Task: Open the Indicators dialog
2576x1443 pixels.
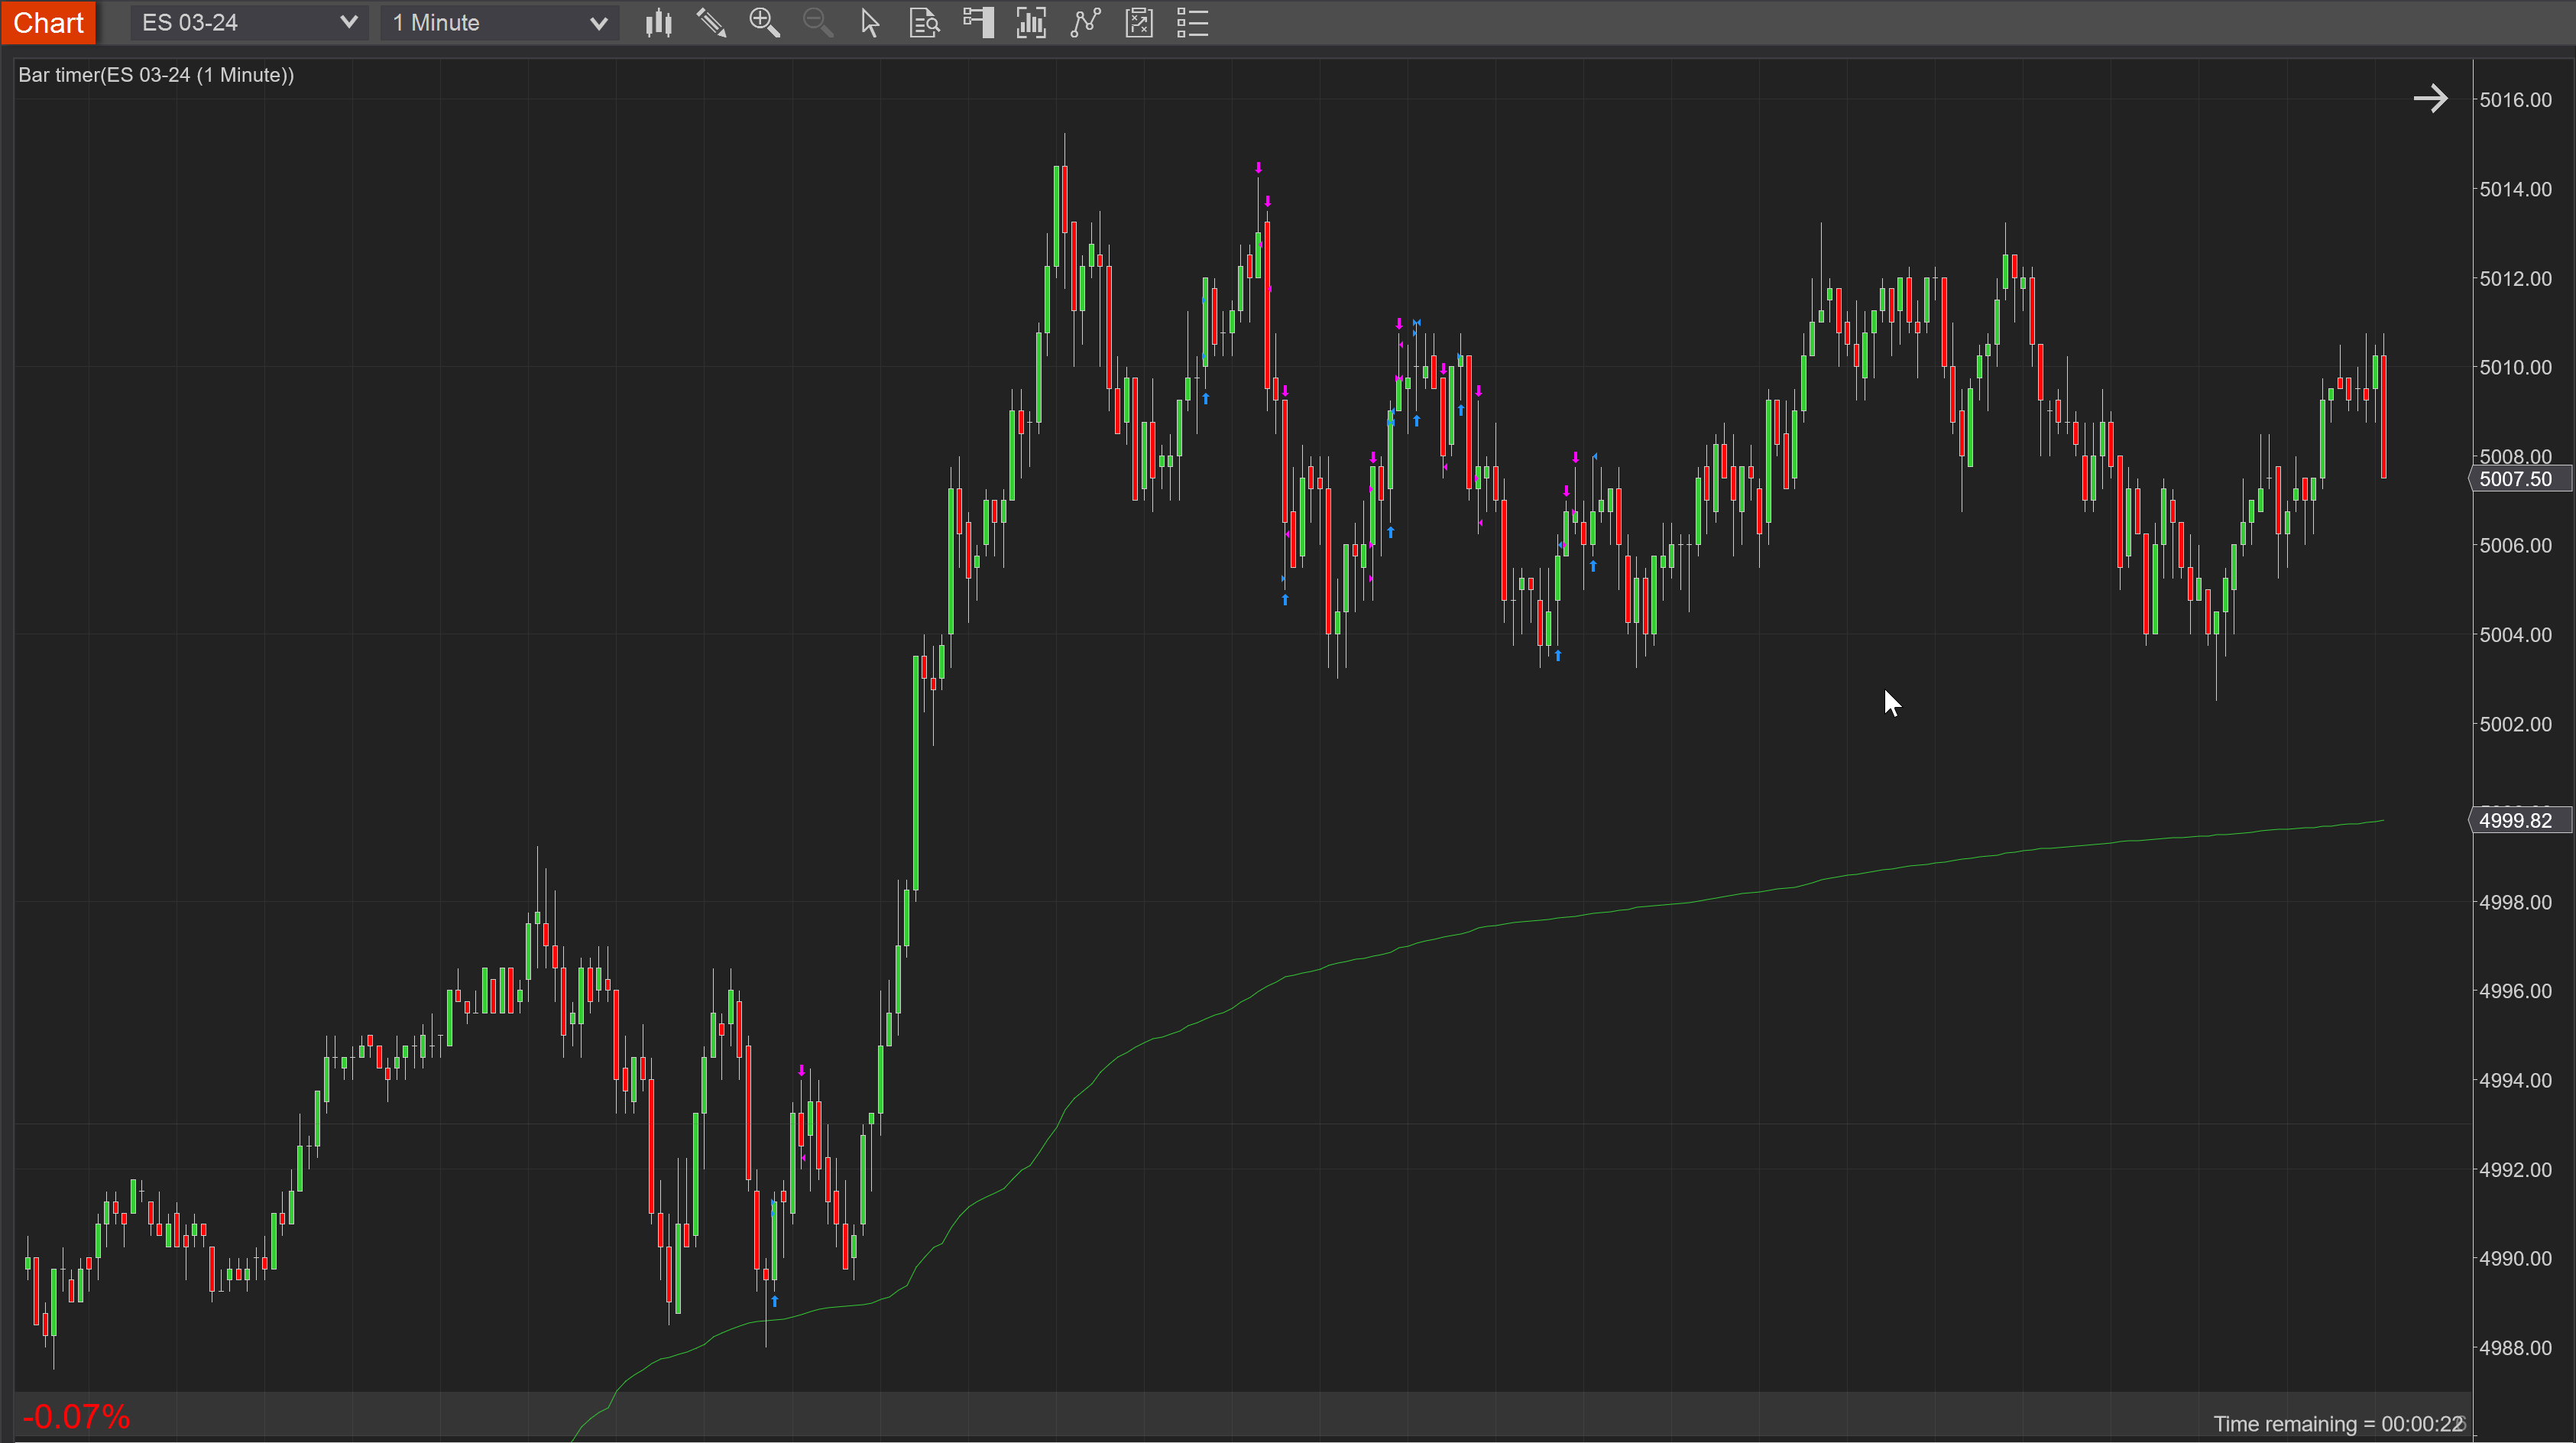Action: pos(1085,23)
